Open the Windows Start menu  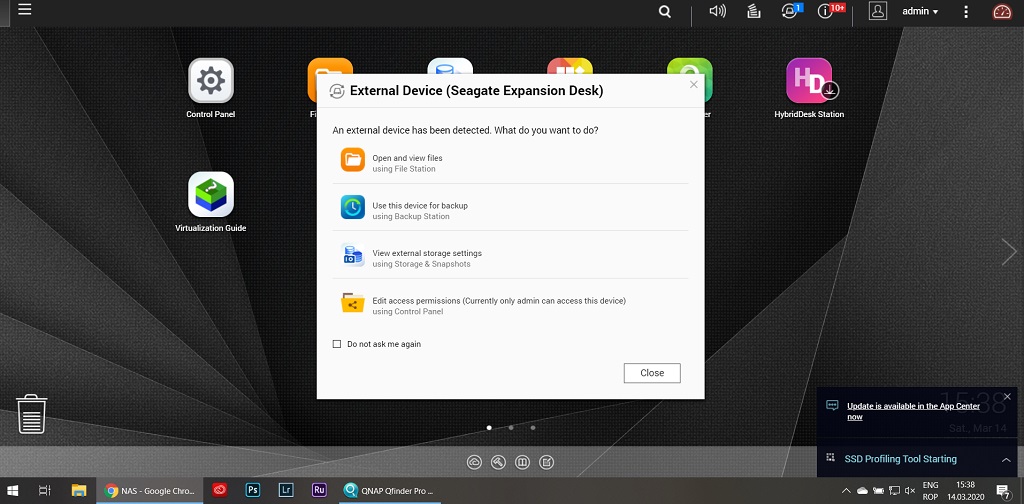point(12,490)
